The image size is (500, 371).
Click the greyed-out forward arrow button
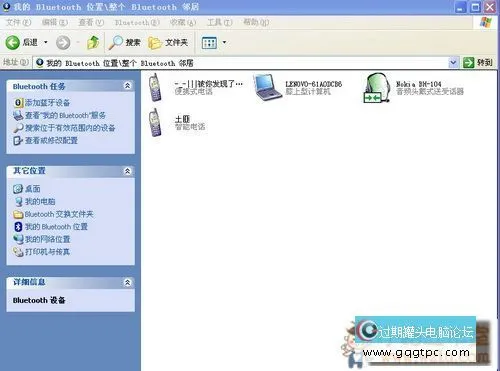point(63,43)
